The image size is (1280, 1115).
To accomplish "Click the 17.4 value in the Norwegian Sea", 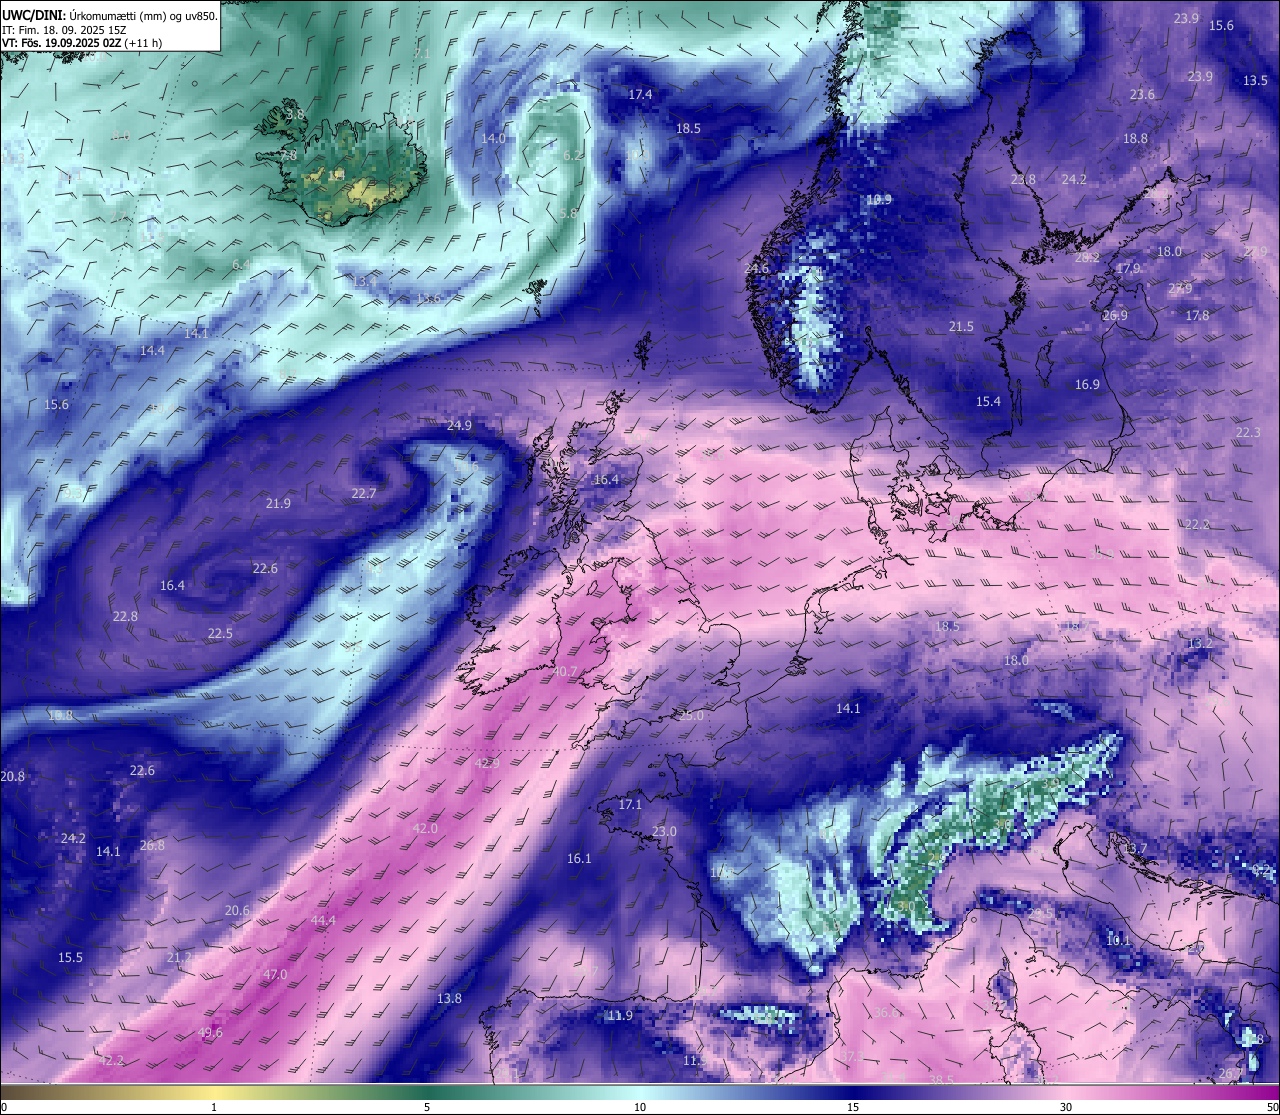I will (x=640, y=94).
